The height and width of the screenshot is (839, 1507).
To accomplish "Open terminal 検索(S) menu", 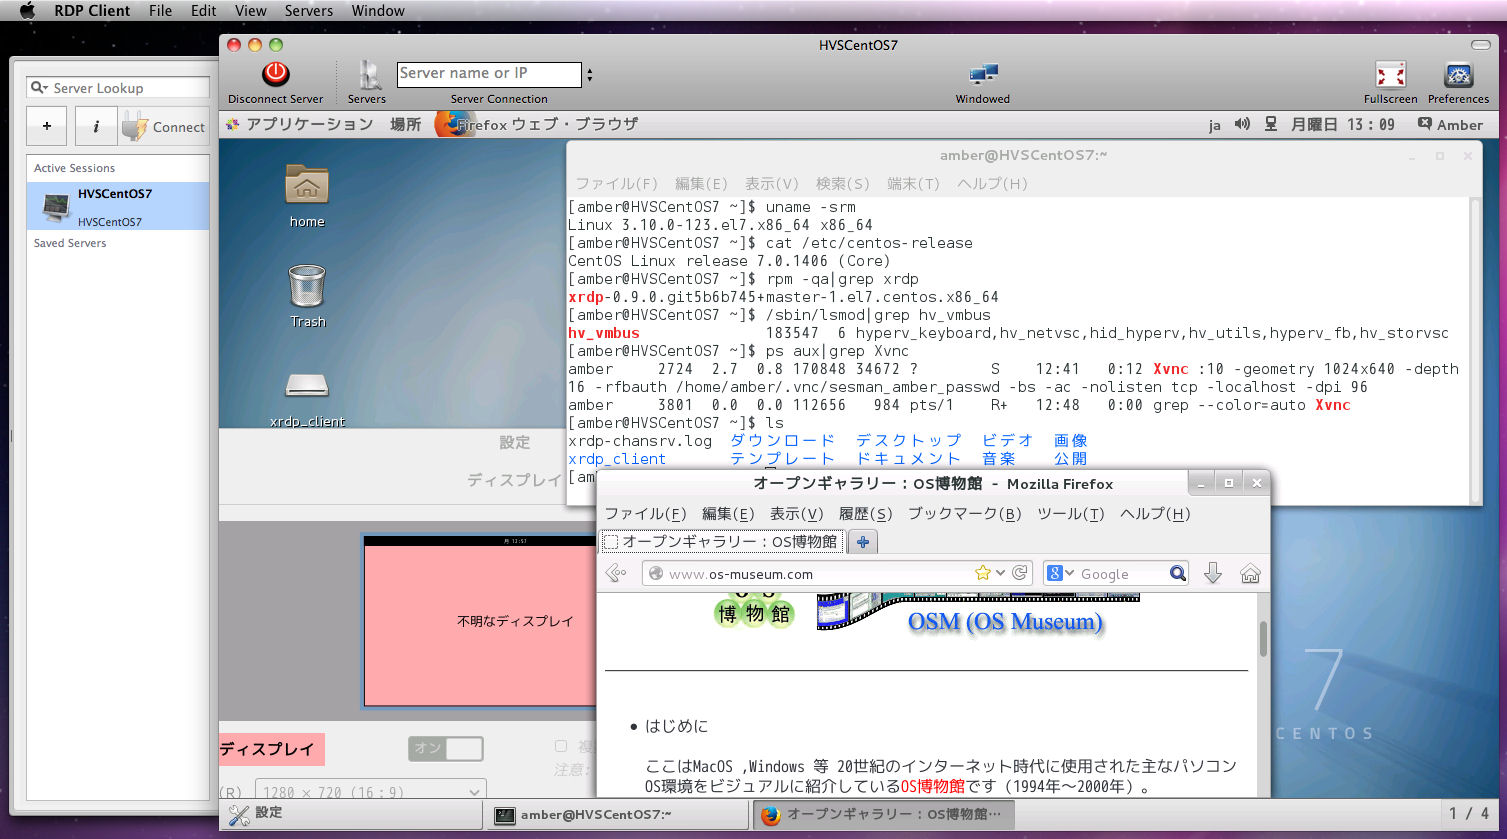I will [x=842, y=183].
